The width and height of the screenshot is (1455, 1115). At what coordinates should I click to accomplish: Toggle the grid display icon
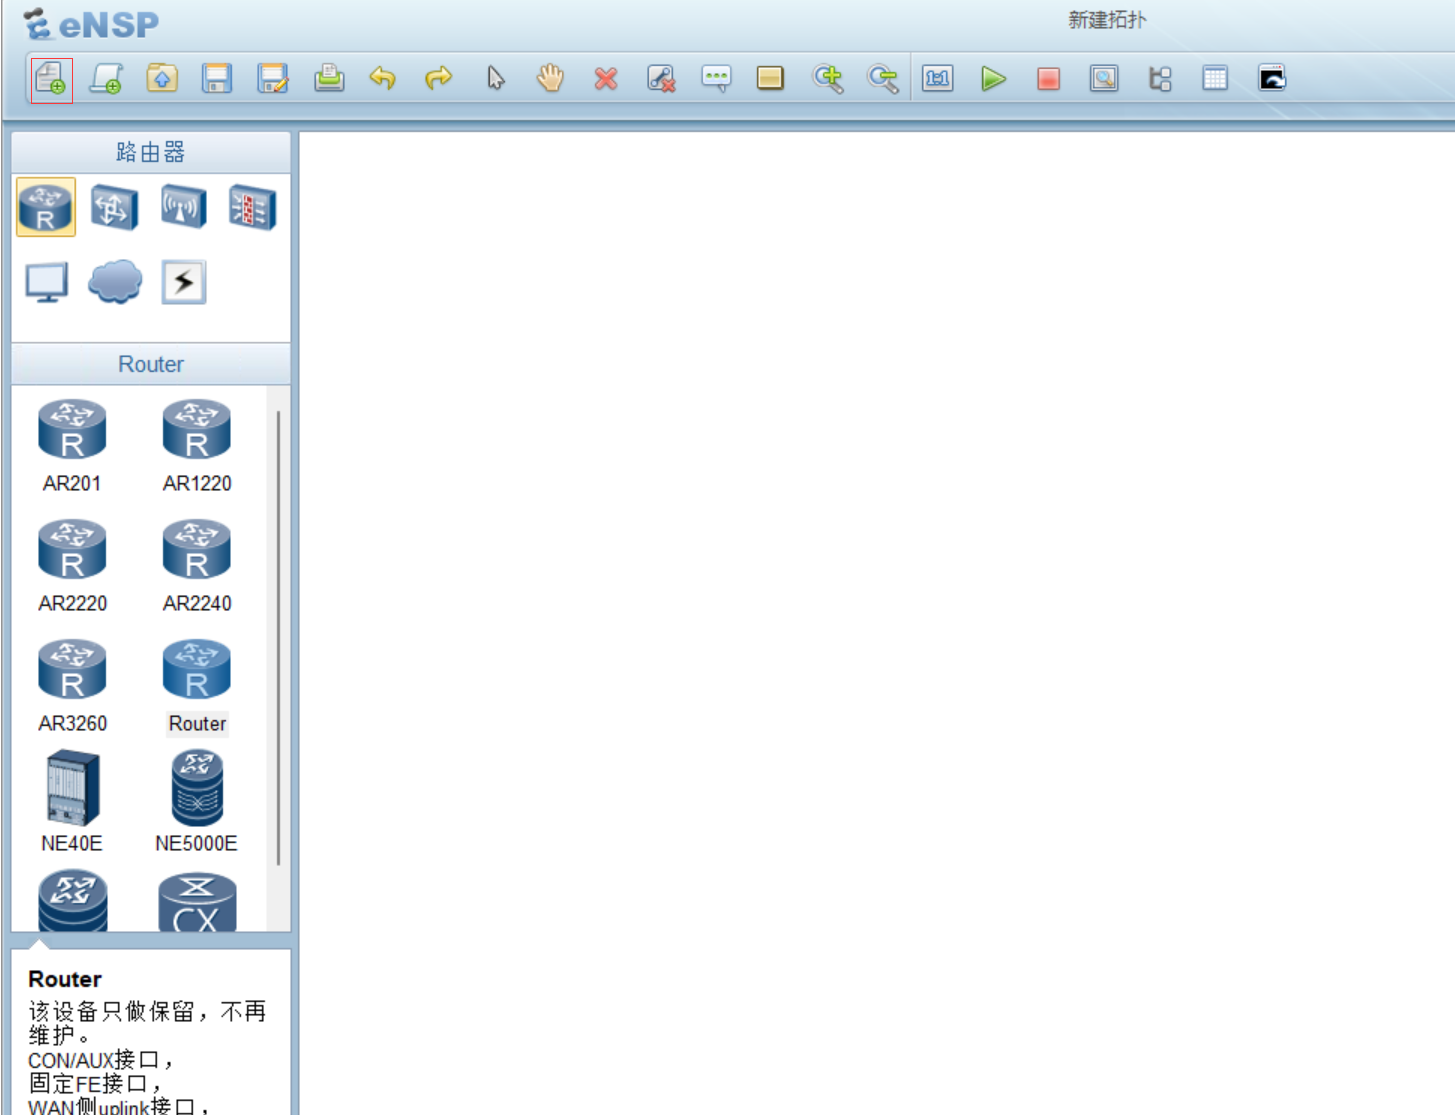pyautogui.click(x=1215, y=79)
